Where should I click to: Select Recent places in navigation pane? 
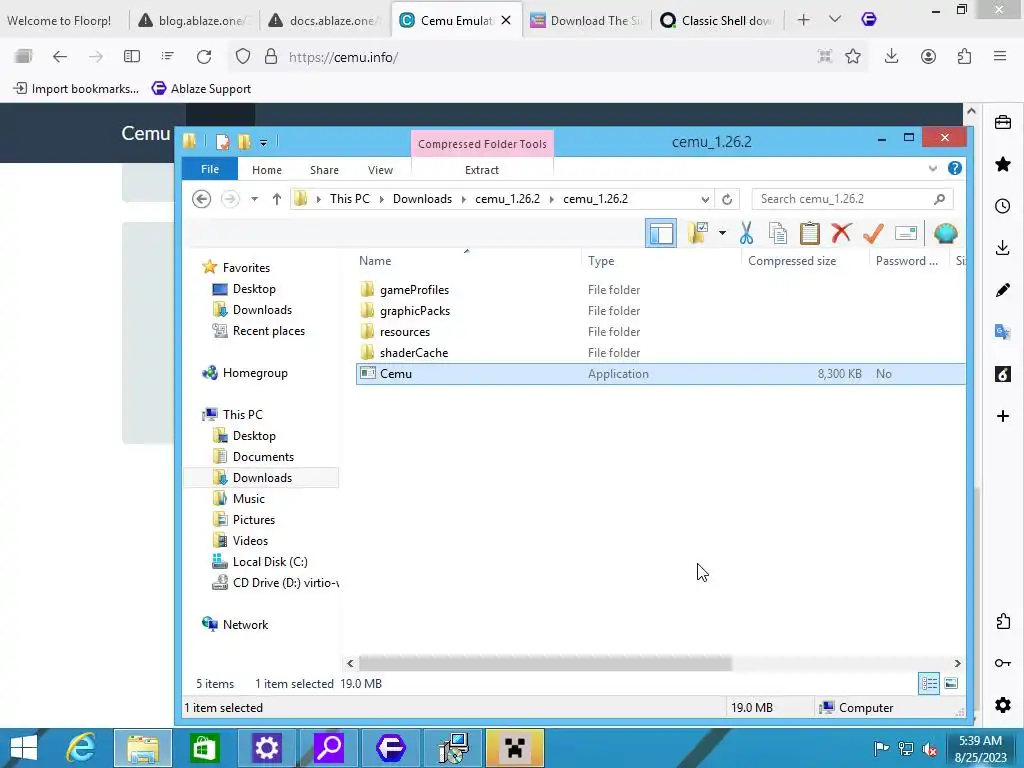pos(268,330)
